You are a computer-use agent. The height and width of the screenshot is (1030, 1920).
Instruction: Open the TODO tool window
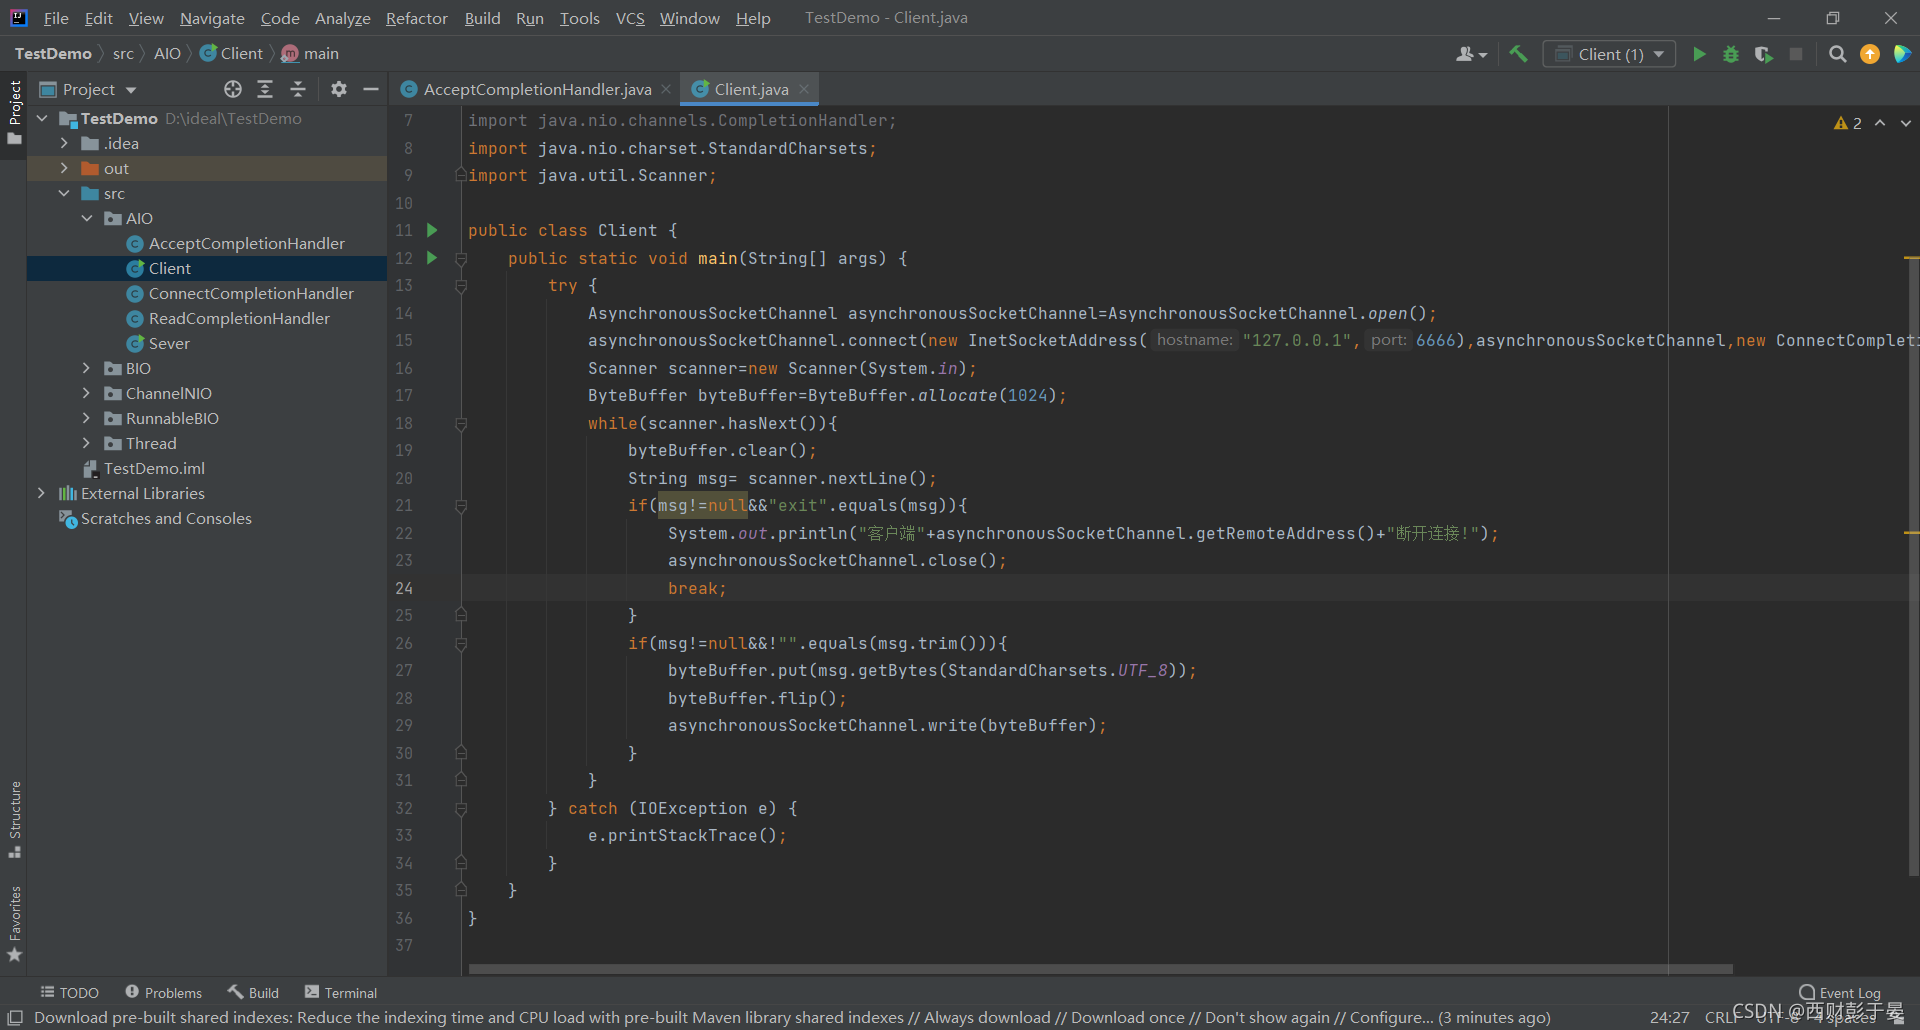(69, 992)
